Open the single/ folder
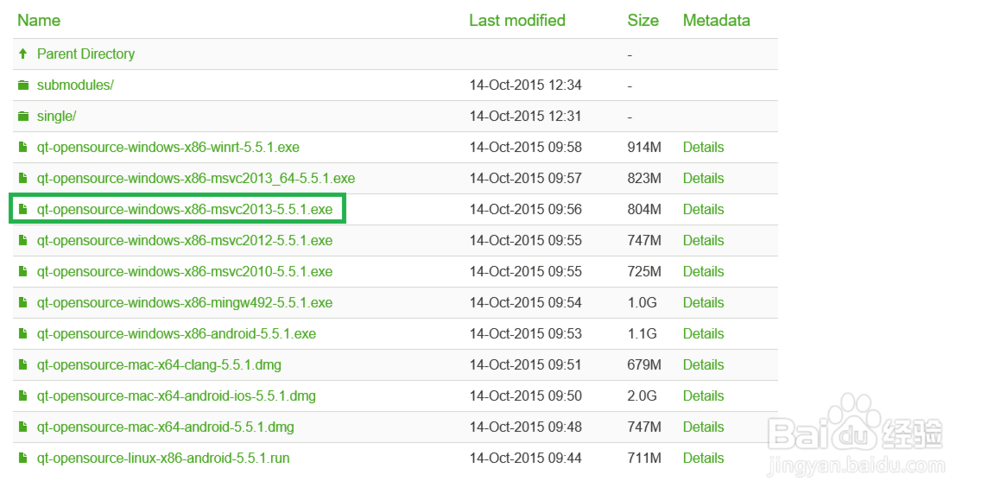This screenshot has width=1000, height=500. [57, 117]
